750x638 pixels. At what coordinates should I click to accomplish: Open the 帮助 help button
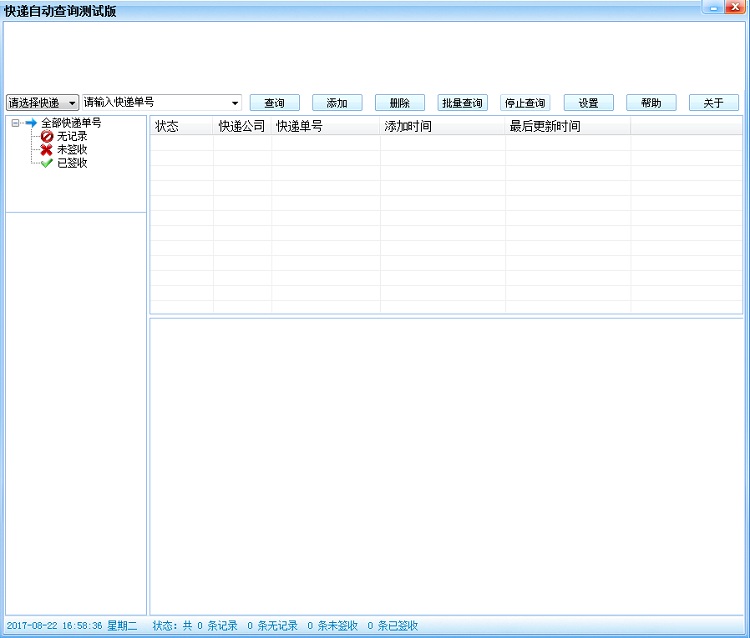point(651,103)
